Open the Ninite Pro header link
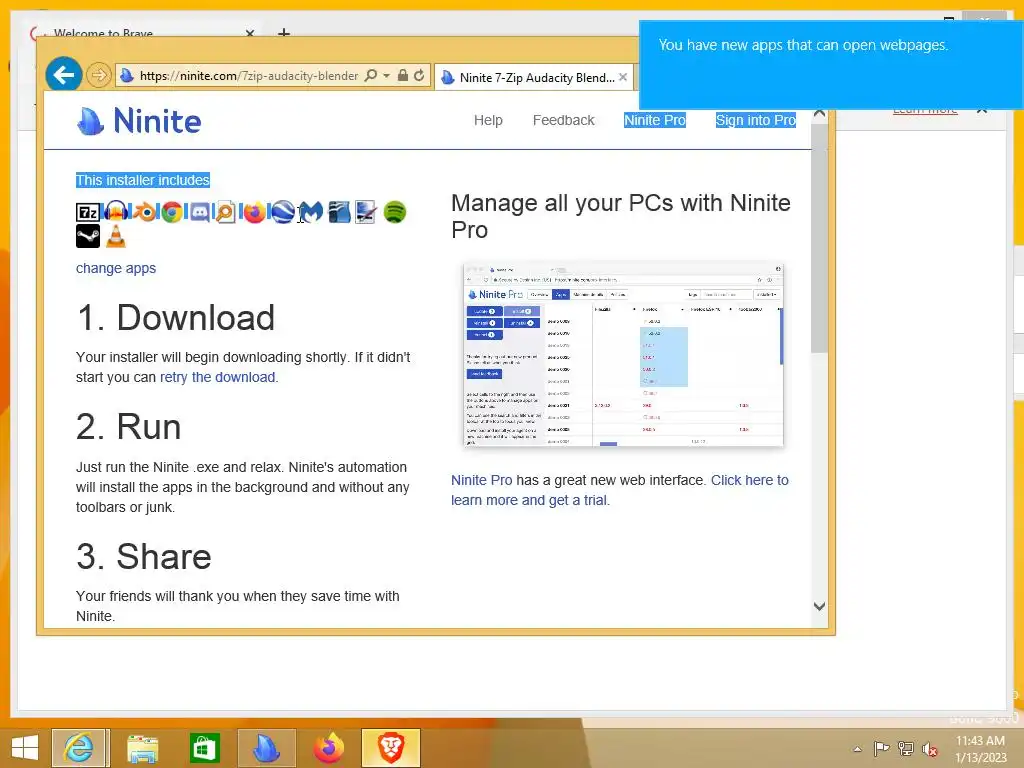1024x768 pixels. pyautogui.click(x=654, y=120)
